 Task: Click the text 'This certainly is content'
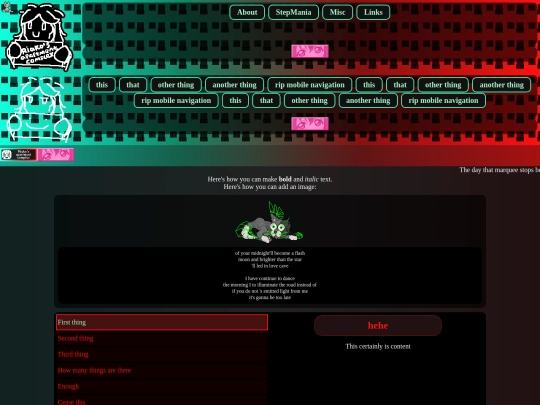pyautogui.click(x=378, y=346)
